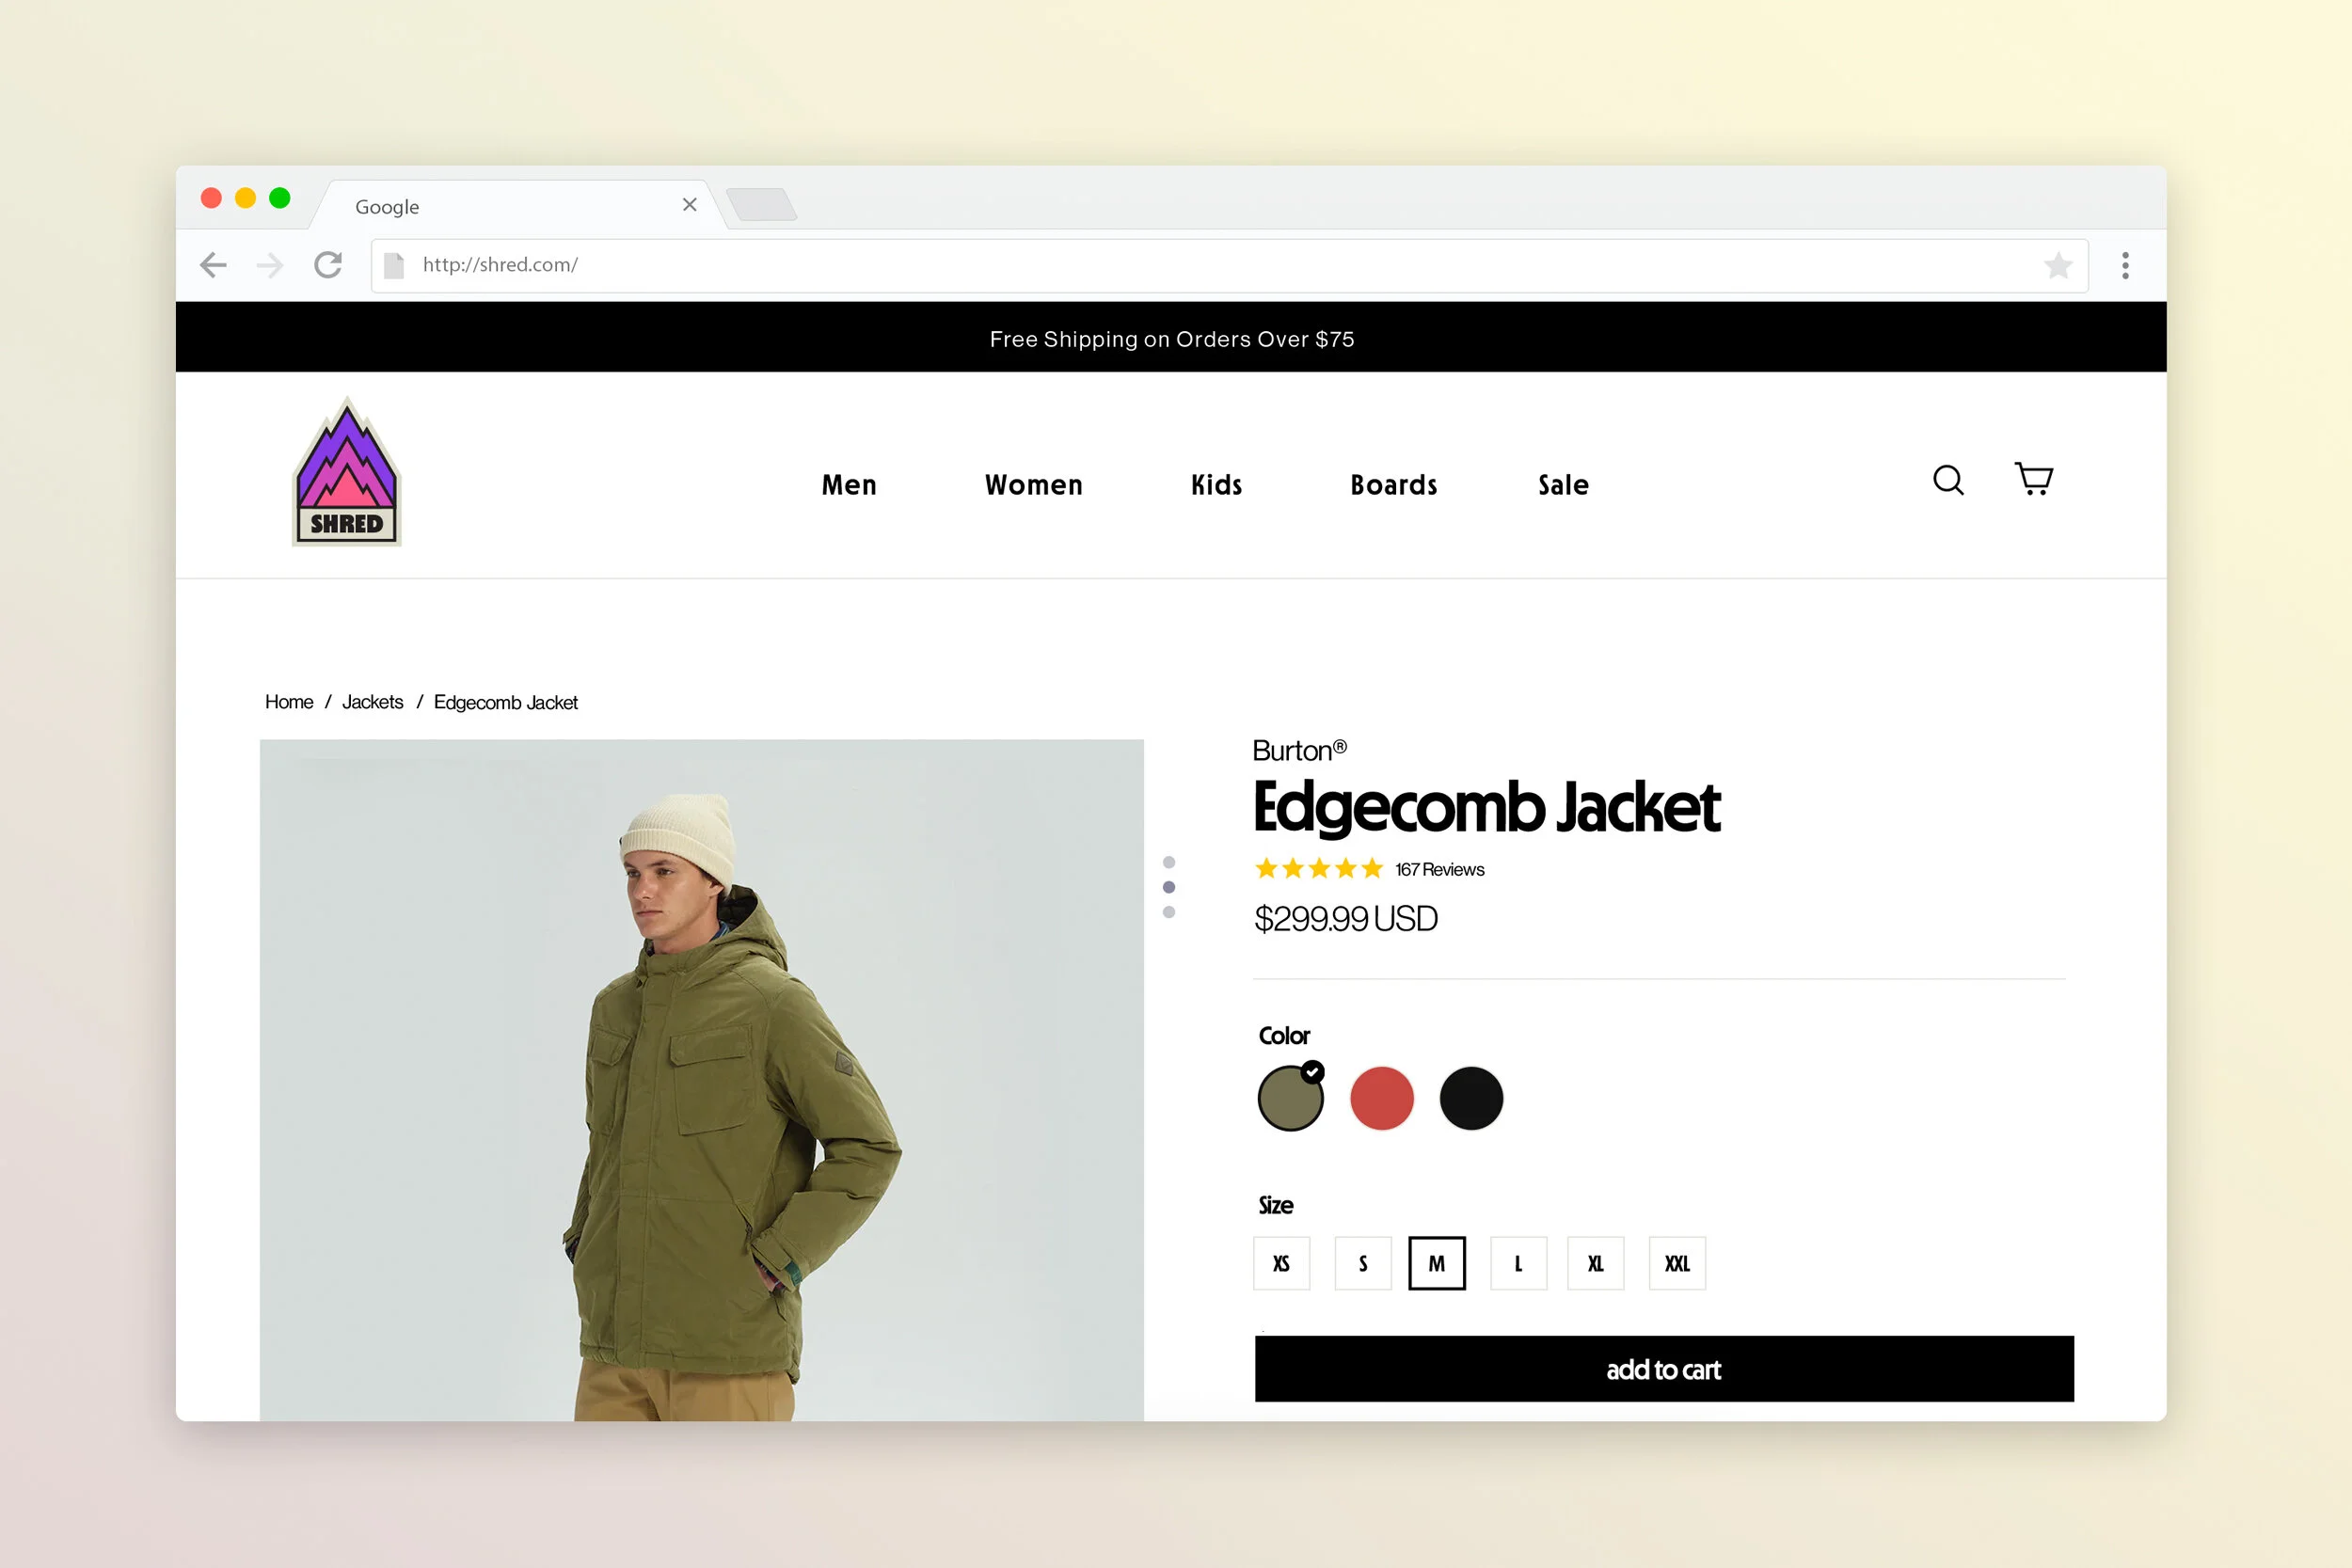Choose size S

pyautogui.click(x=1363, y=1263)
